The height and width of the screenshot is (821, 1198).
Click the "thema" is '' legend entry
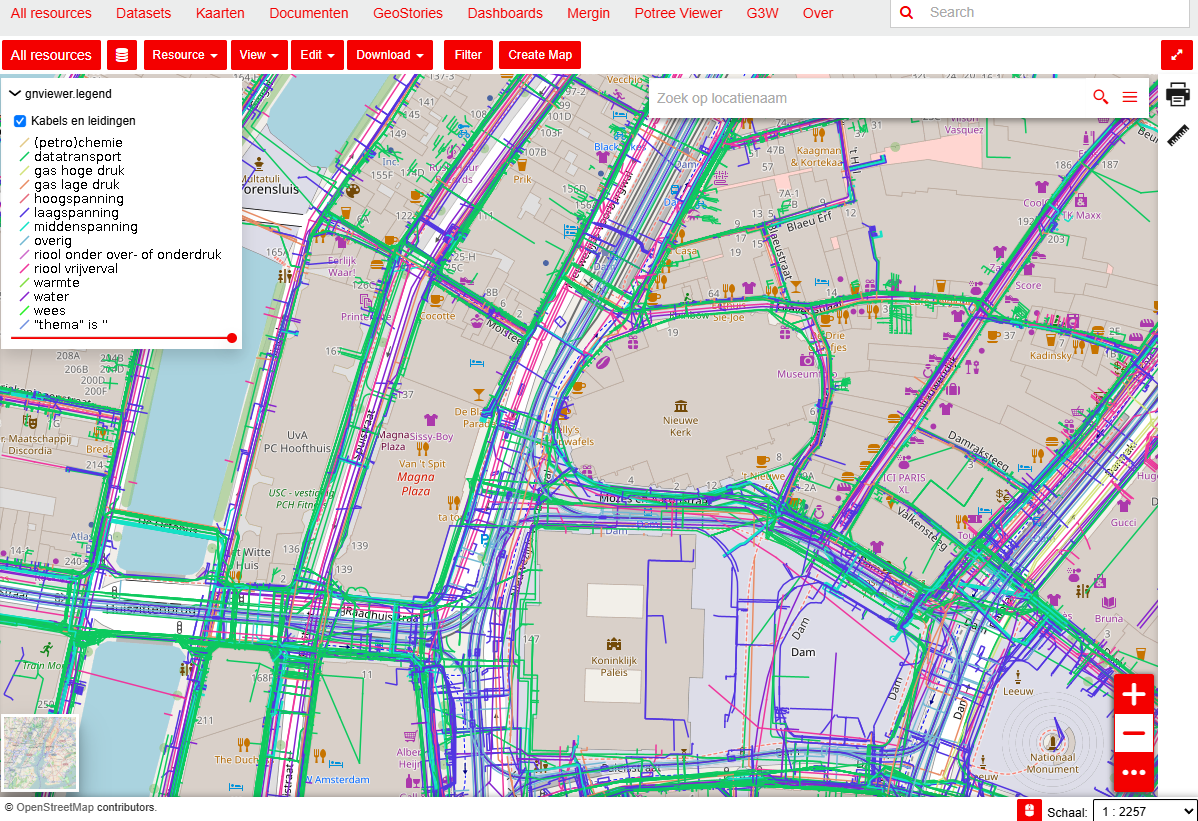click(70, 325)
